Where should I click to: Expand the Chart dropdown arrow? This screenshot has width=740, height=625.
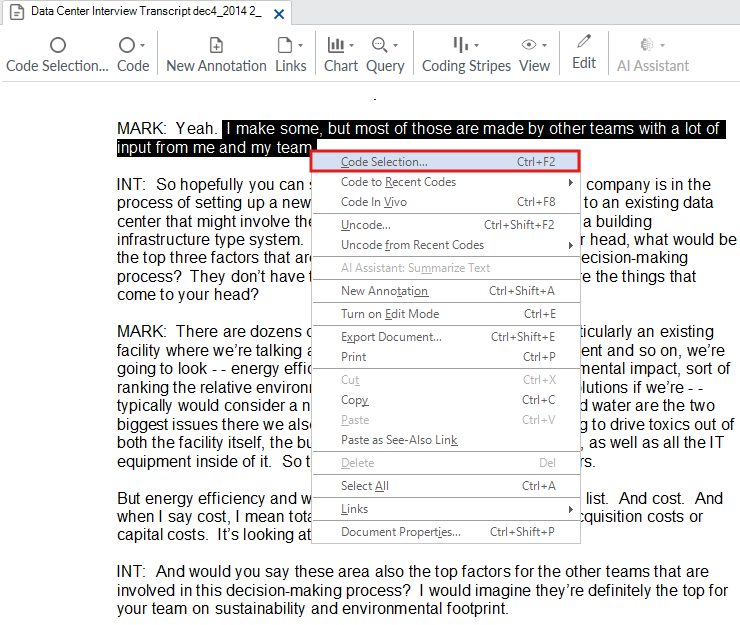(x=352, y=46)
